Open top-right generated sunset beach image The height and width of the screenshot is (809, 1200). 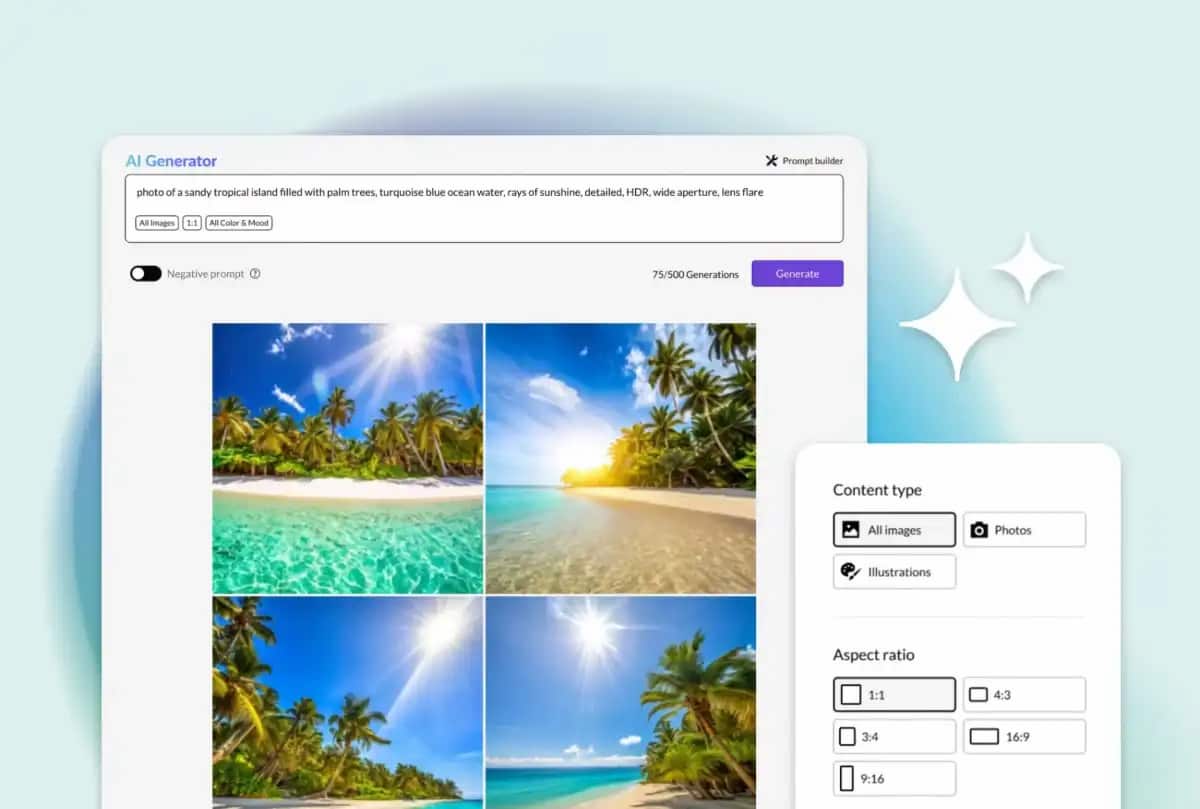point(621,458)
